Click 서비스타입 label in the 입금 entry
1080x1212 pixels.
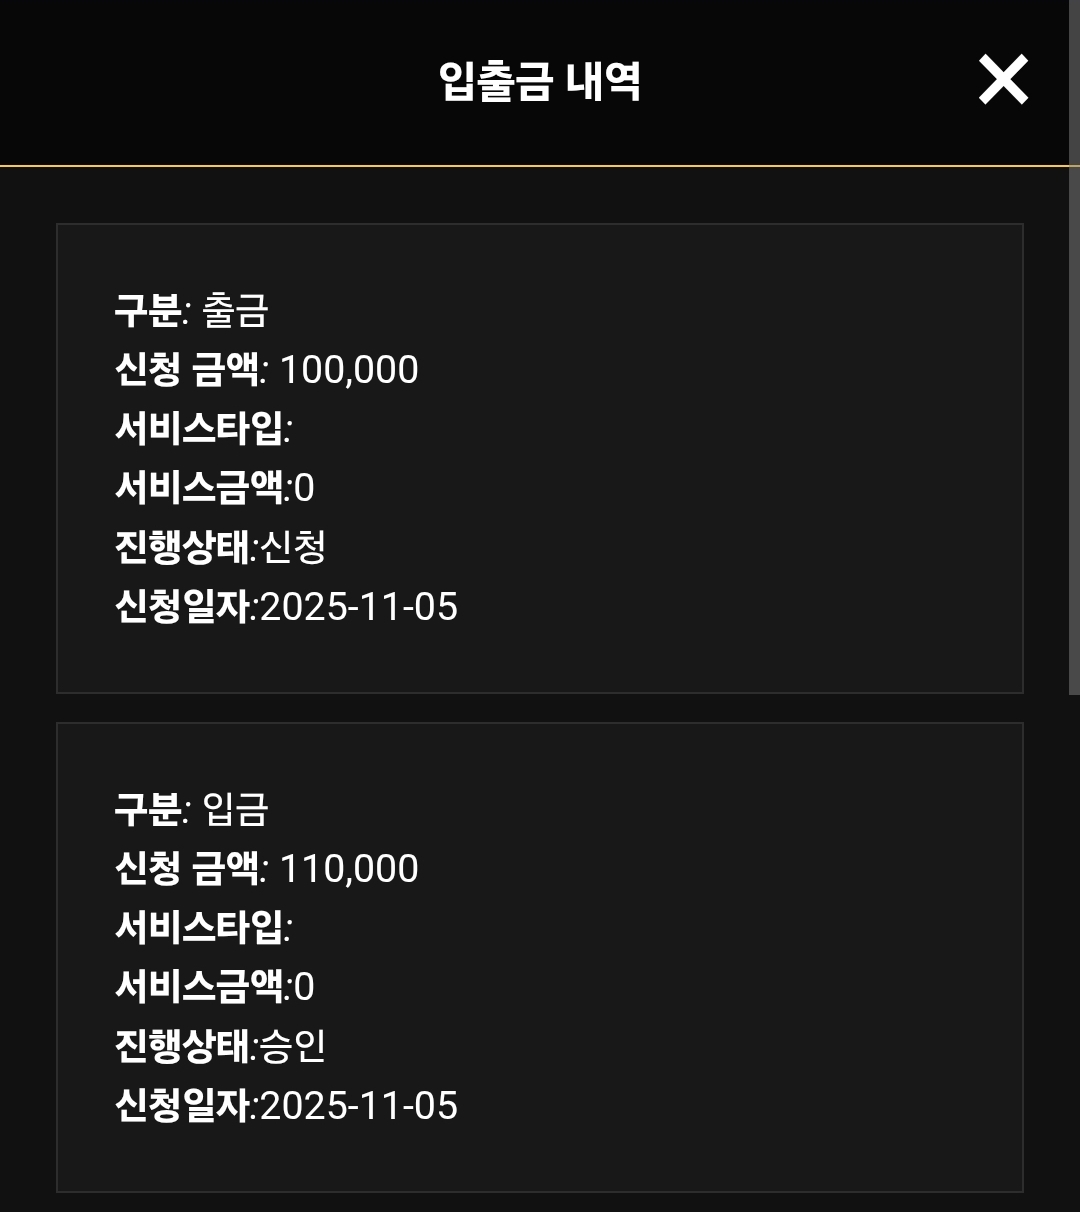click(x=199, y=928)
